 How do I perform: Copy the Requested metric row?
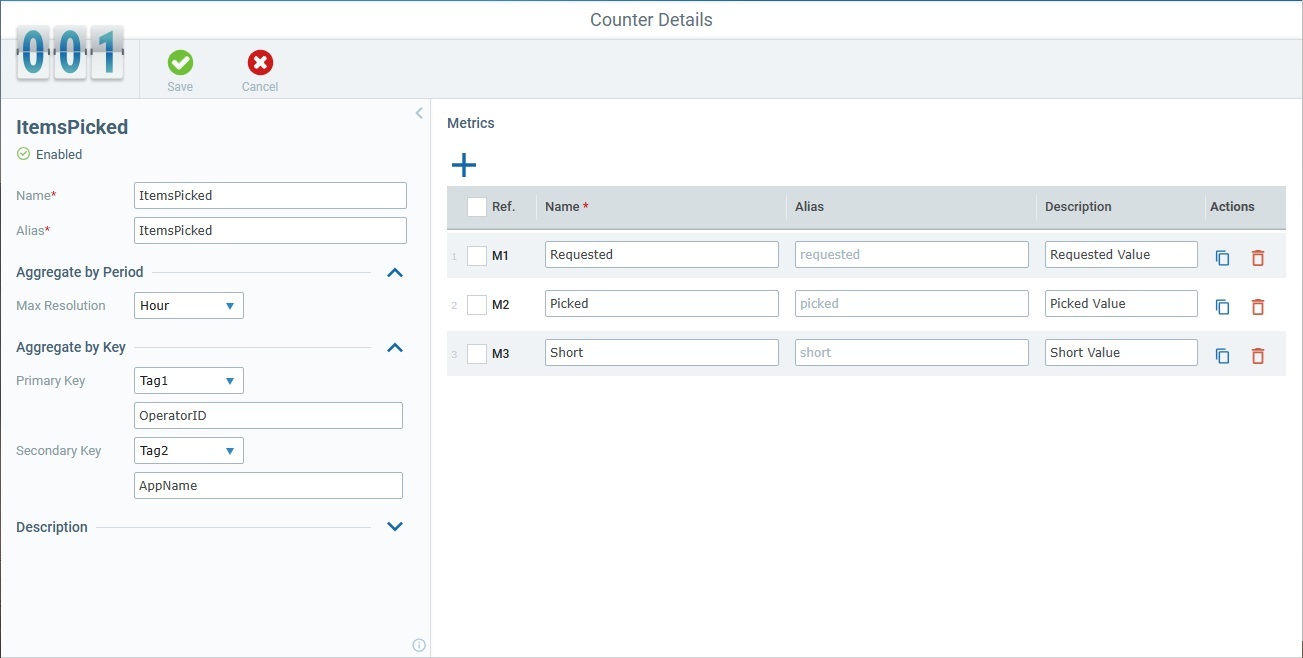coord(1222,257)
